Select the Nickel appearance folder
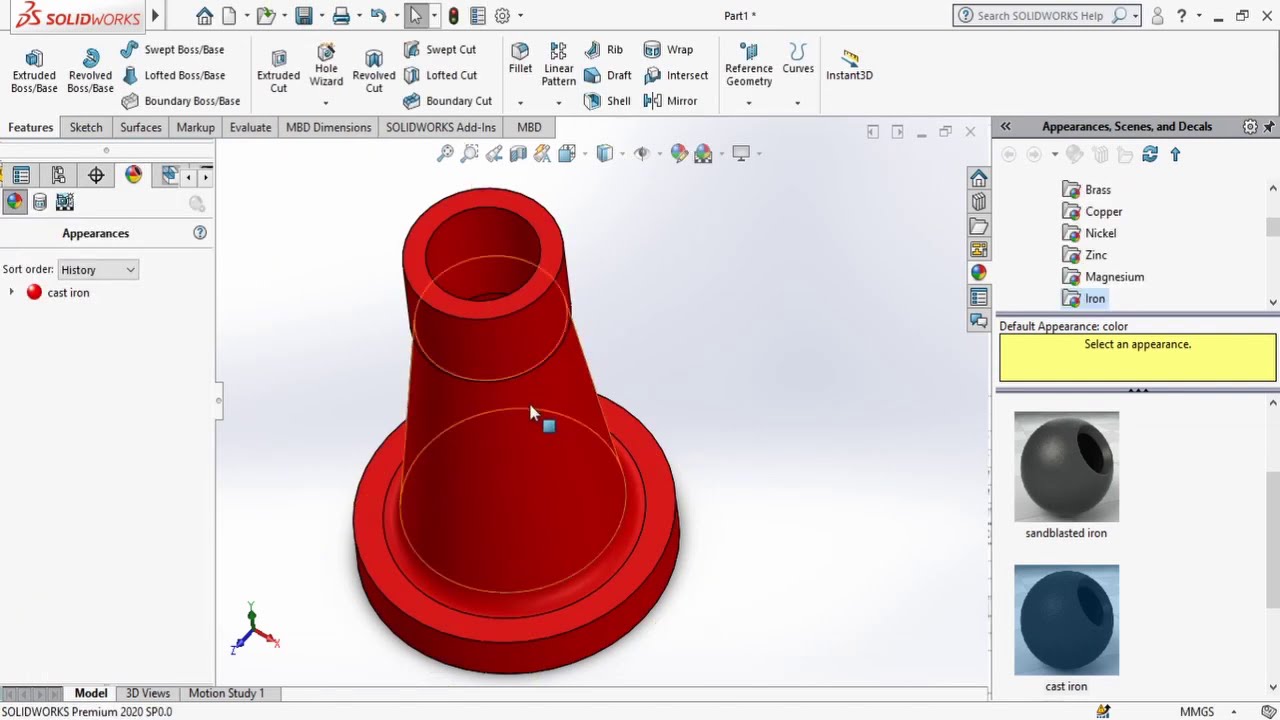The height and width of the screenshot is (720, 1280). [x=1090, y=233]
